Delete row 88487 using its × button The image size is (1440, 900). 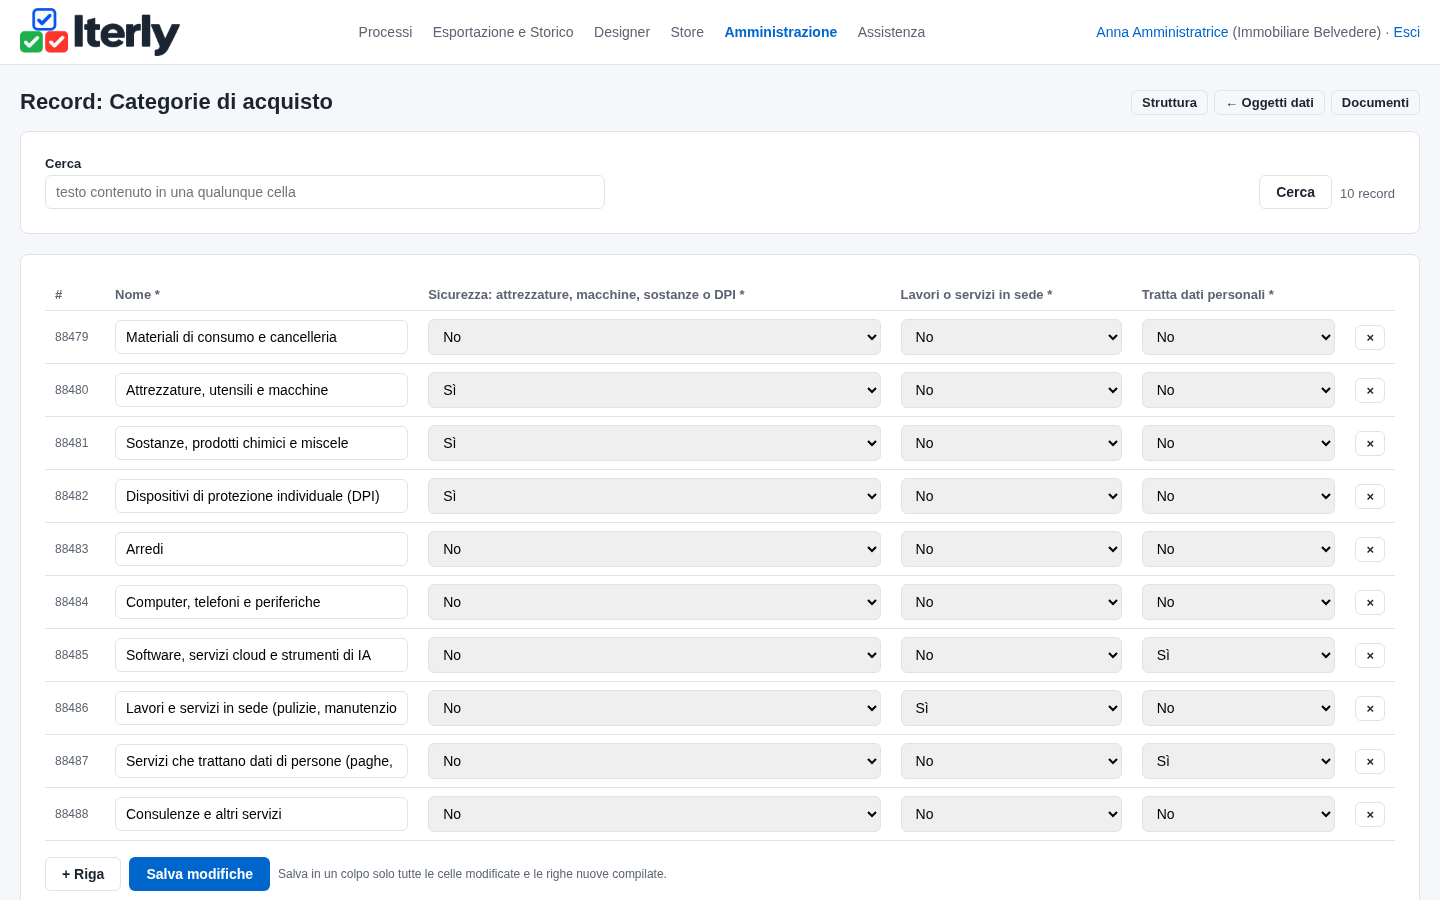point(1370,761)
